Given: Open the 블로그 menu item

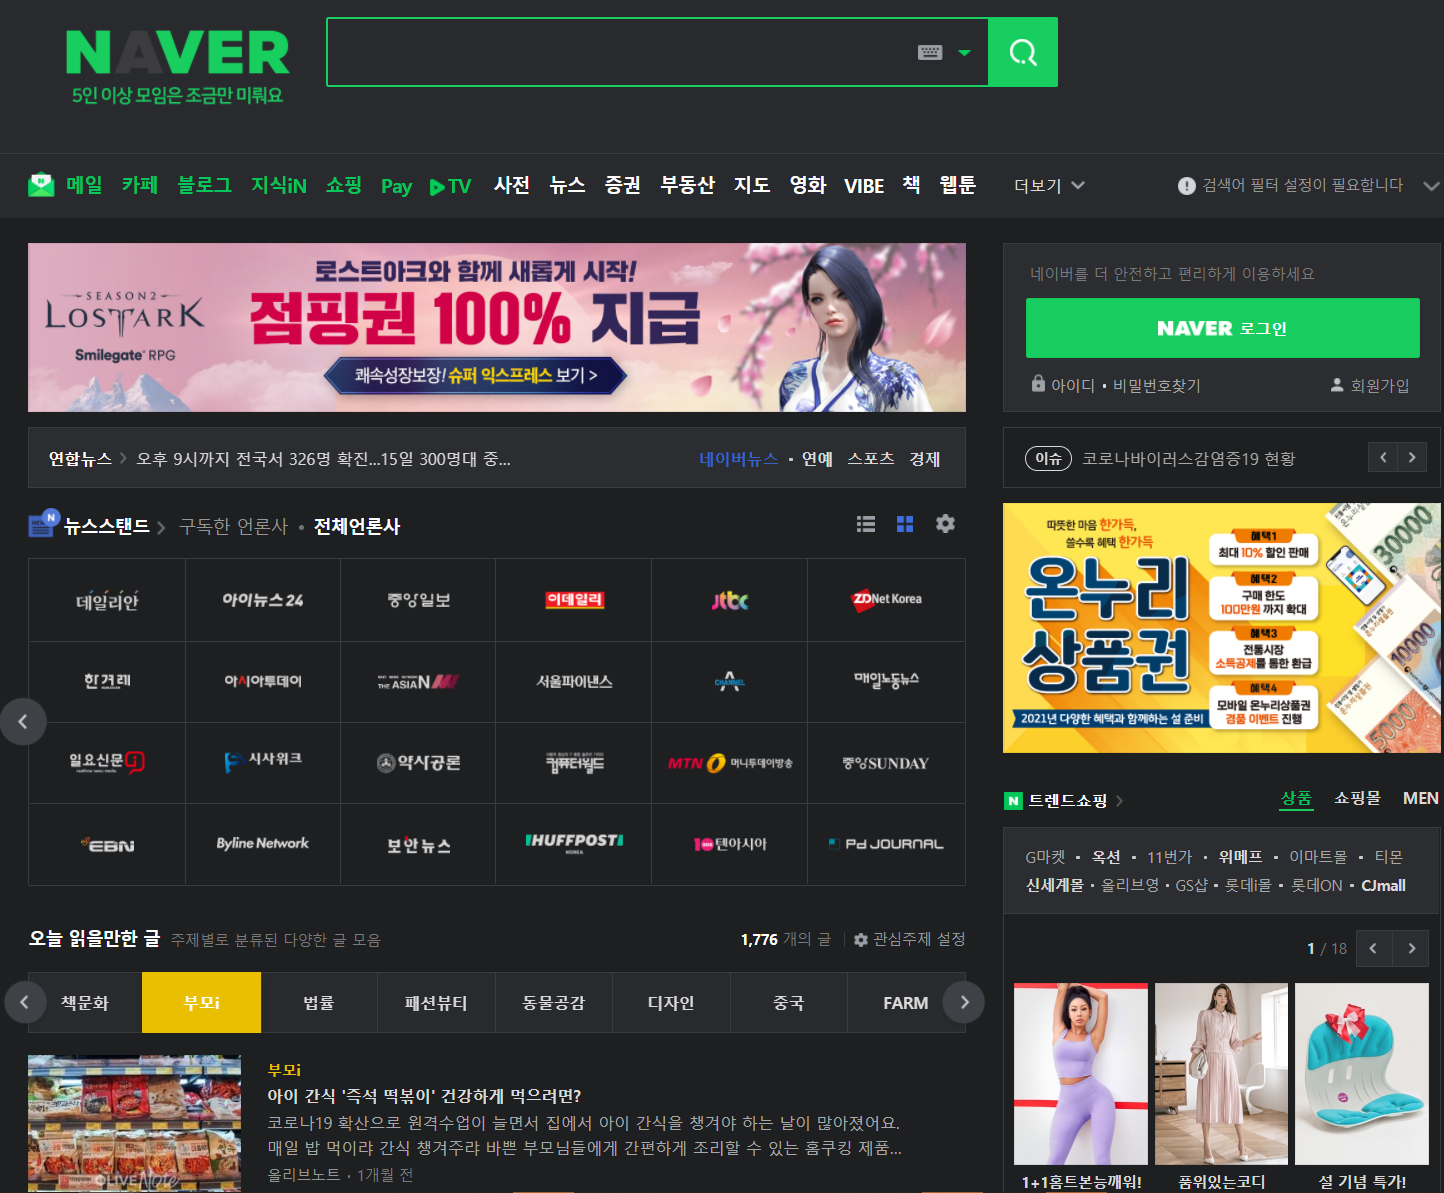Looking at the screenshot, I should (x=204, y=185).
